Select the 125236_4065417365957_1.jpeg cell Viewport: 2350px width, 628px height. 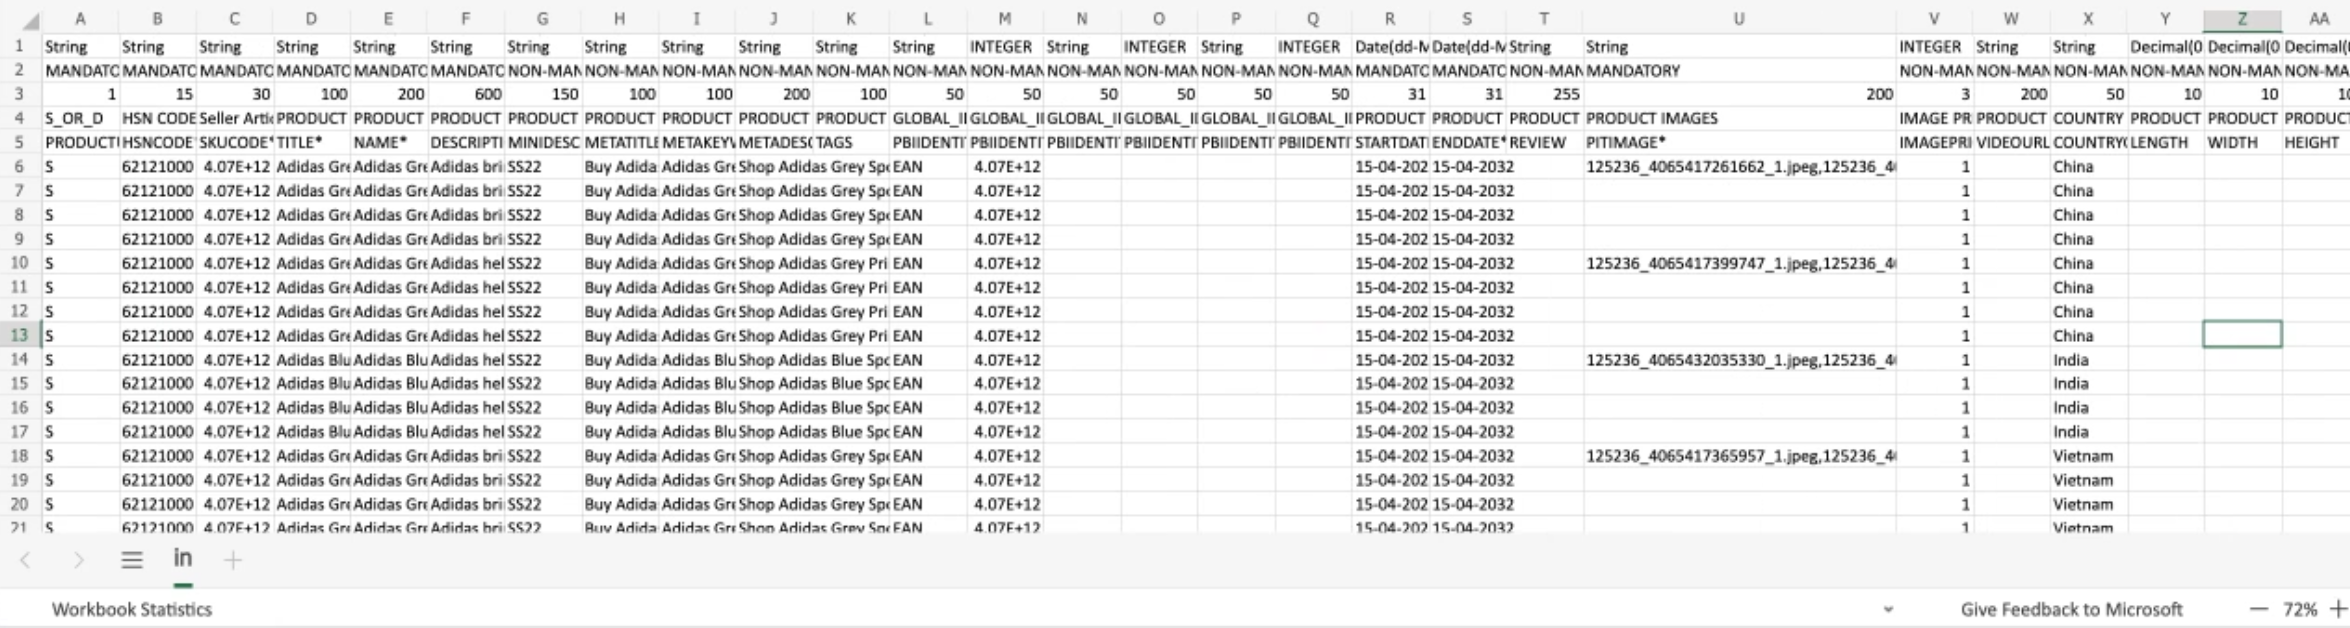pyautogui.click(x=1740, y=456)
